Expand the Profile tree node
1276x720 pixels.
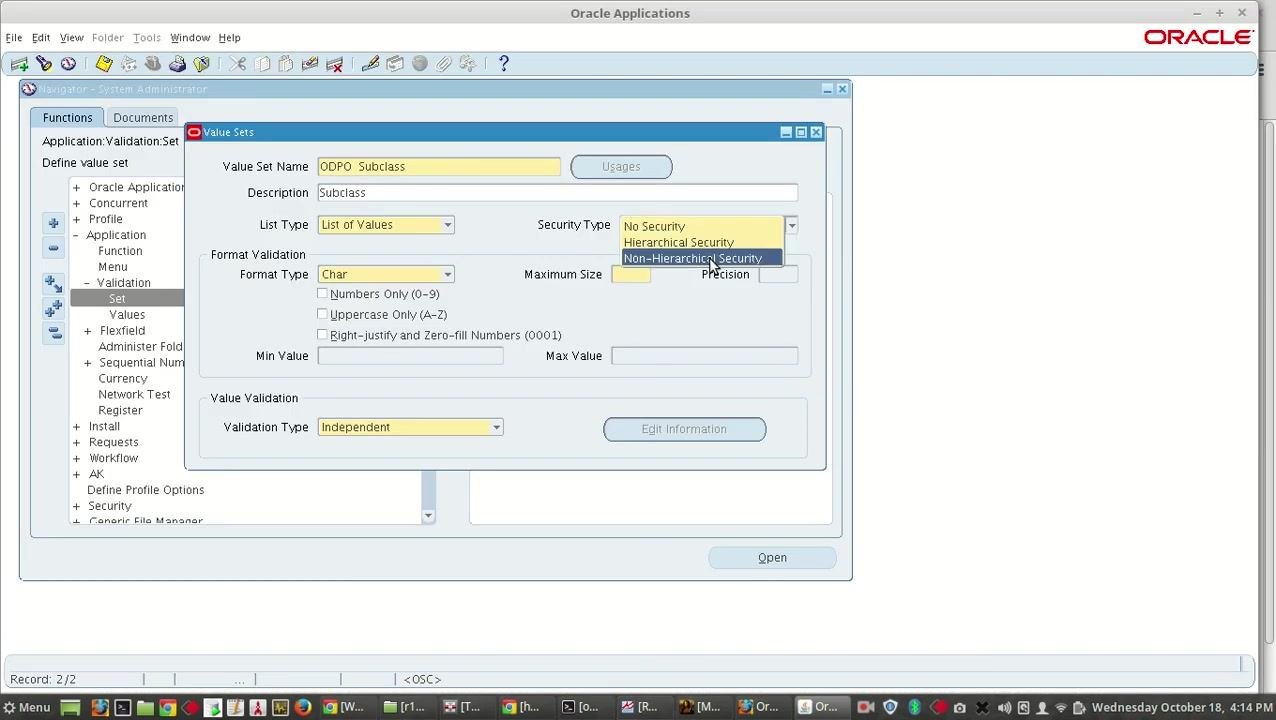pyautogui.click(x=76, y=219)
